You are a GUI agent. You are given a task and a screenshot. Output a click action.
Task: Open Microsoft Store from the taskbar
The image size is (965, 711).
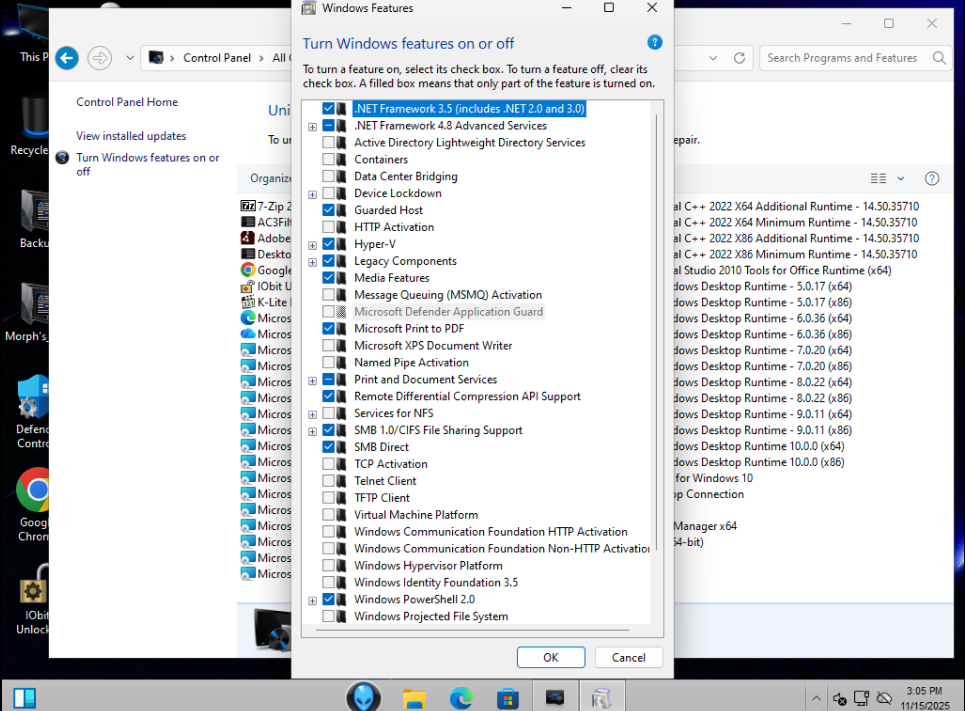click(x=508, y=697)
